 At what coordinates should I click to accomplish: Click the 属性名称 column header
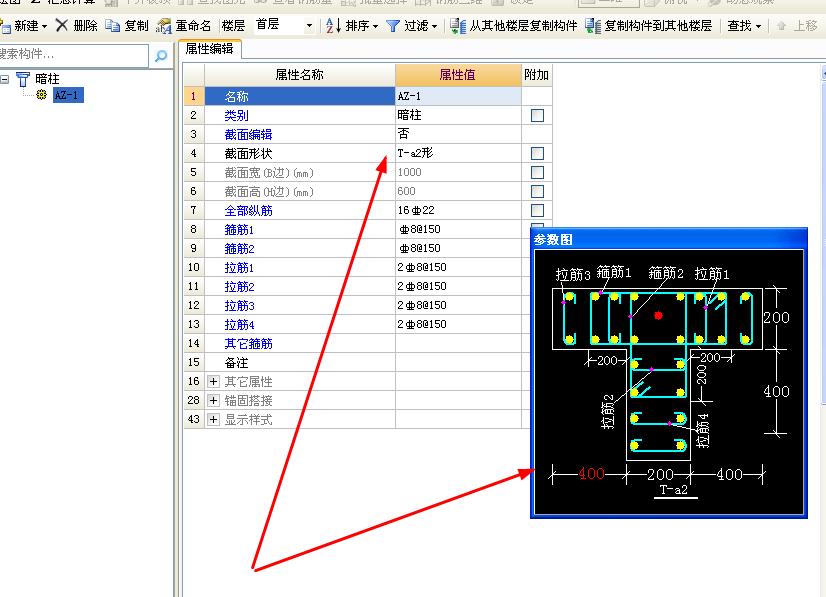click(300, 75)
